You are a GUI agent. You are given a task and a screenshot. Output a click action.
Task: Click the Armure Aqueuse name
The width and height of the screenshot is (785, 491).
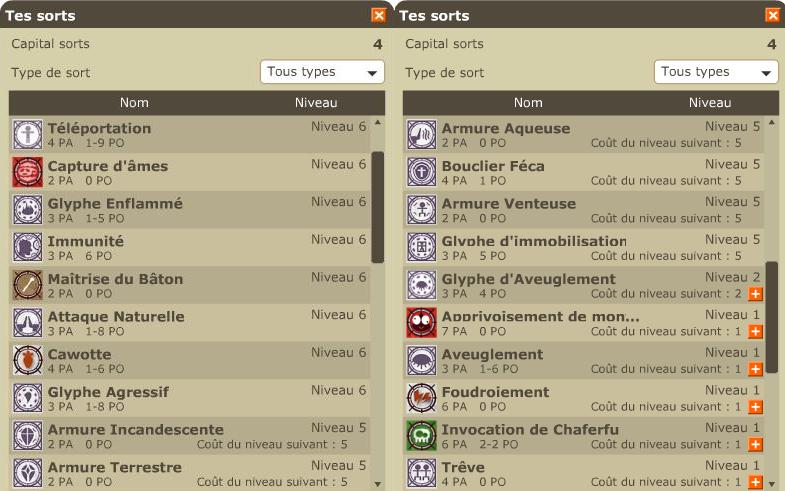pos(506,129)
